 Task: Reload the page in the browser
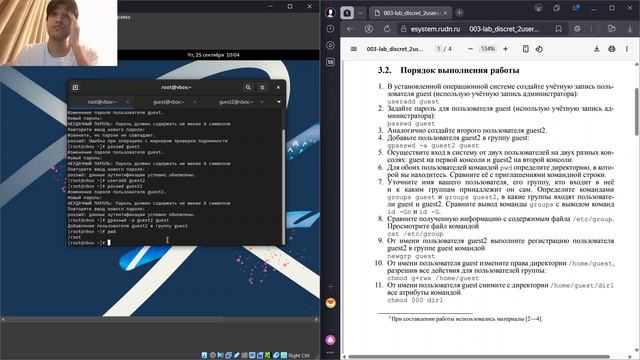pyautogui.click(x=387, y=29)
